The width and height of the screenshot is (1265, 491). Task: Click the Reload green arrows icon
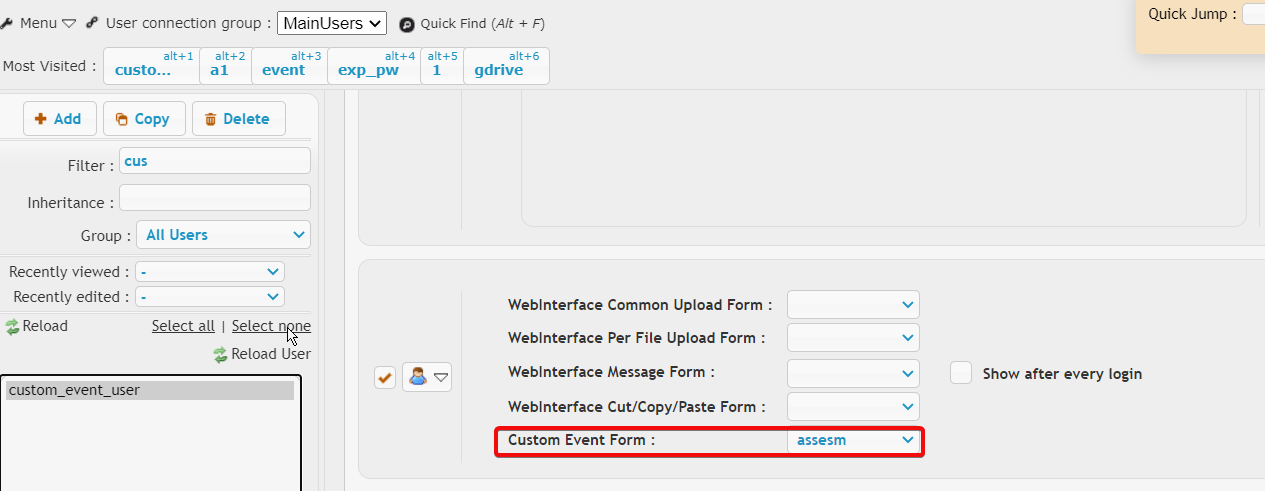tap(12, 327)
